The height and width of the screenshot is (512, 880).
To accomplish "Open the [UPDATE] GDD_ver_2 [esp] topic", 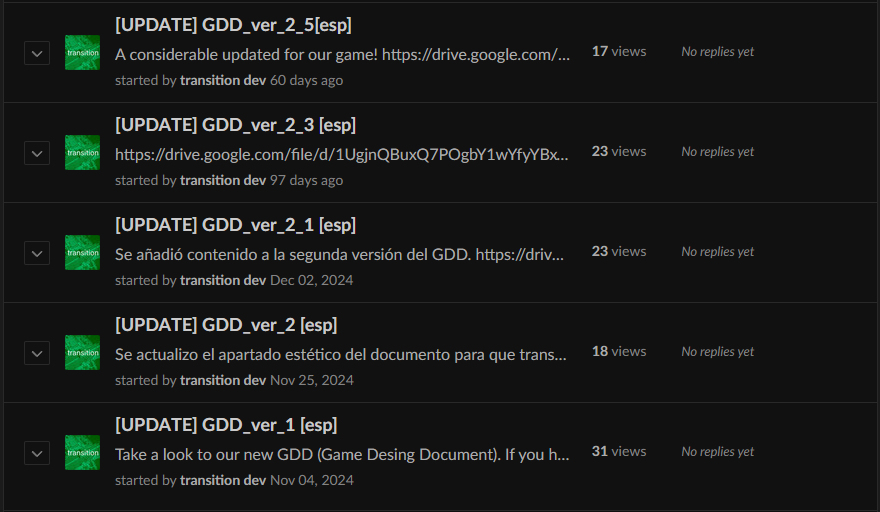I will coord(226,325).
